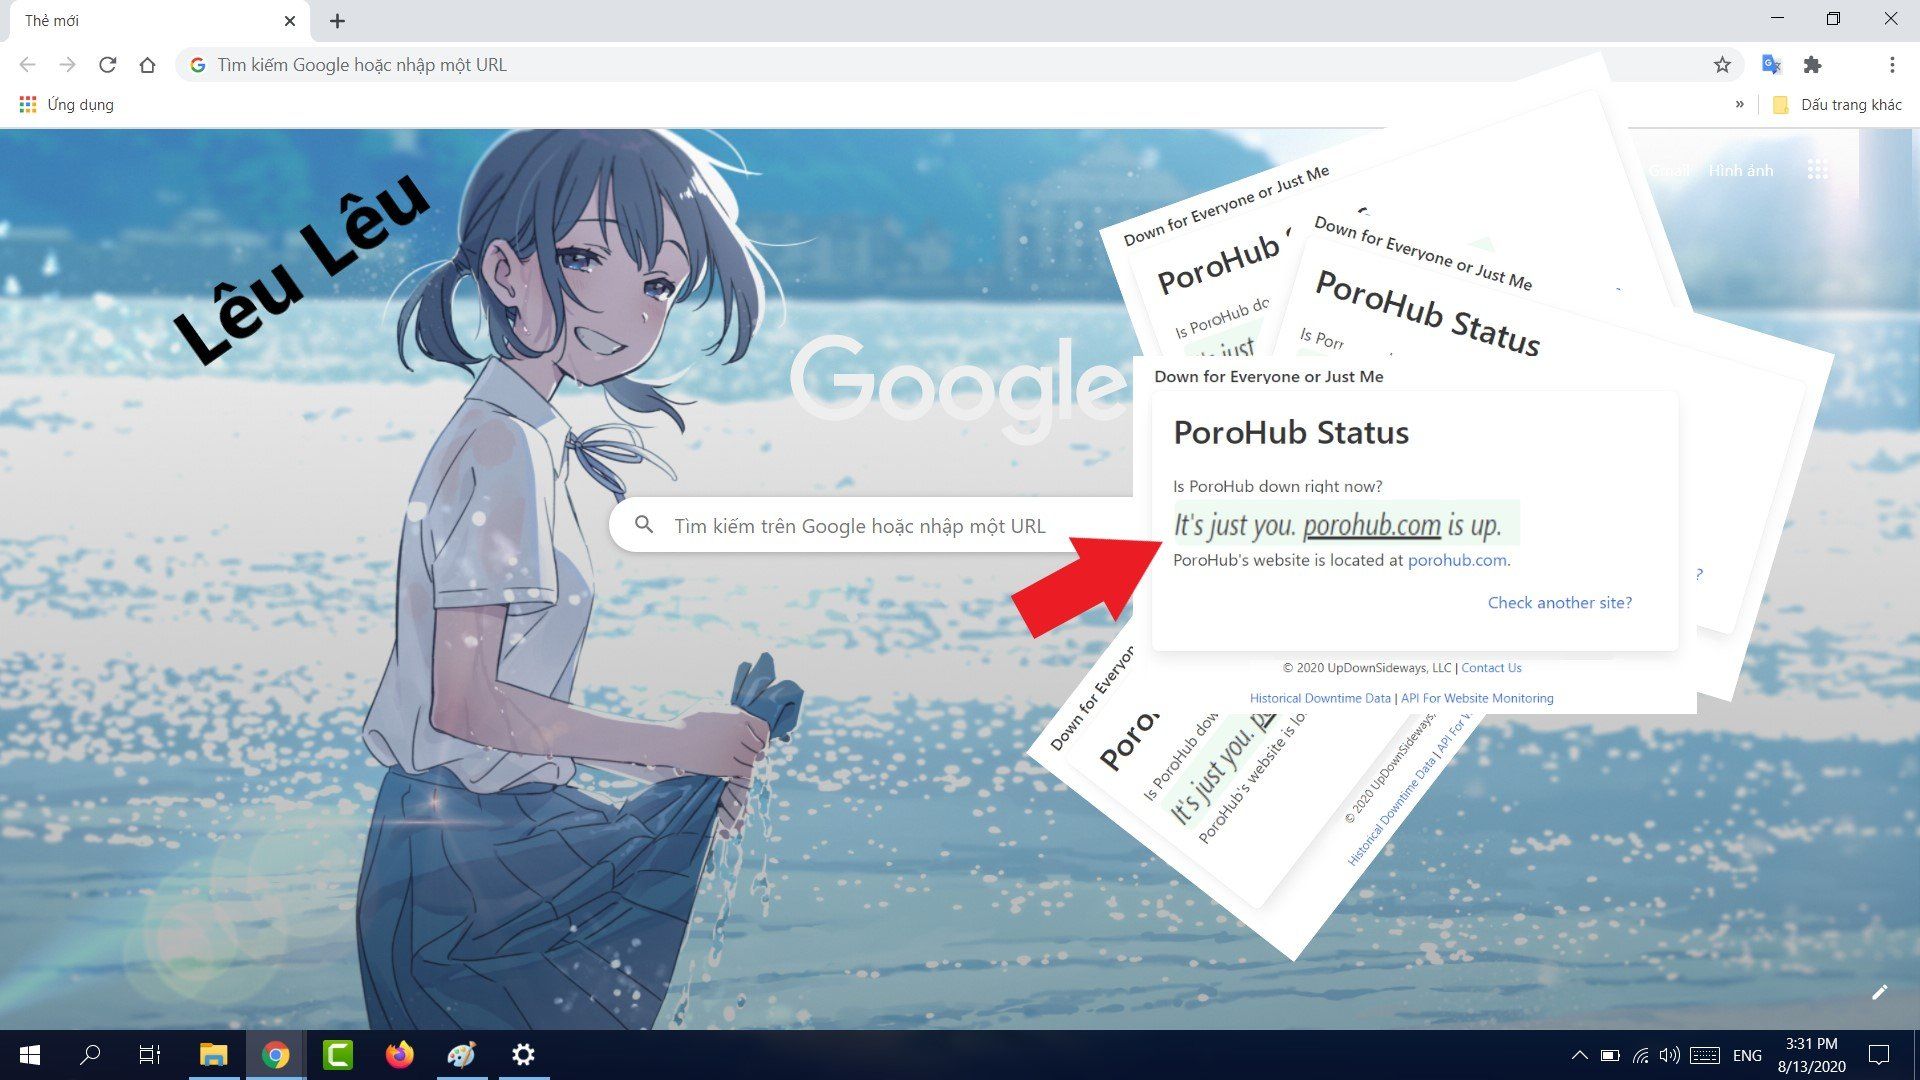Bookmark this page with the star icon
Screen dimensions: 1920x1080
pyautogui.click(x=1721, y=65)
